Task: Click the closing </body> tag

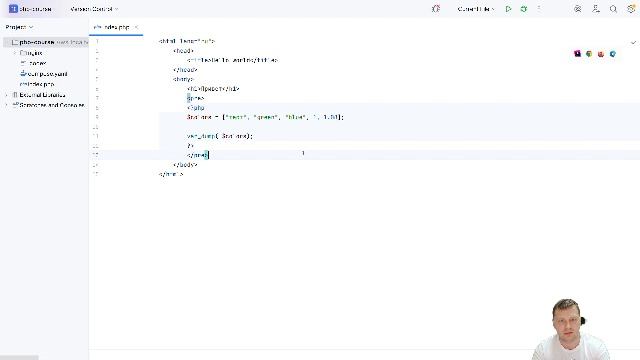Action: [185, 164]
